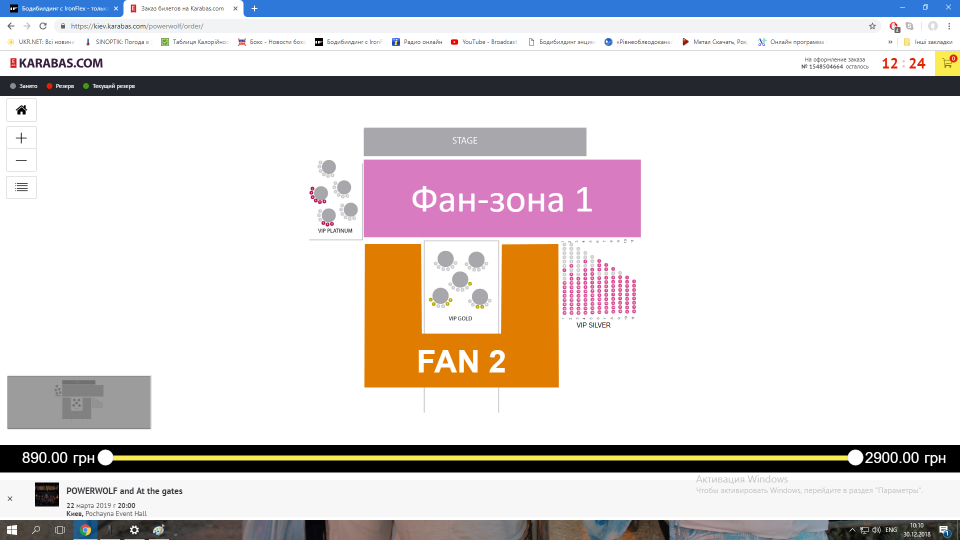Viewport: 960px width, 540px height.
Task: Open the yellow shopping cart
Action: (x=946, y=64)
